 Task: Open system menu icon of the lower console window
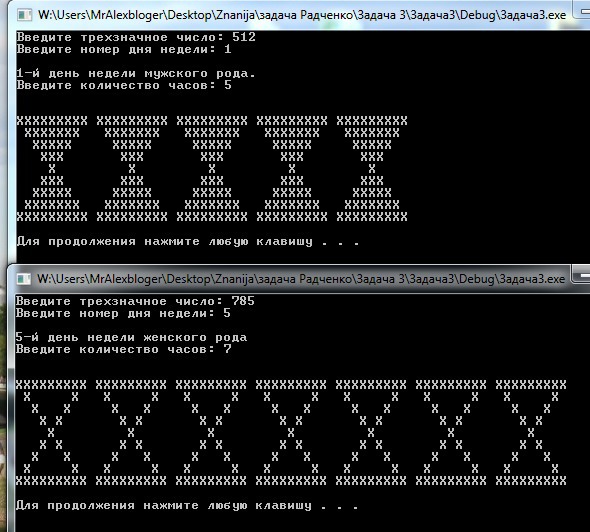pos(24,279)
